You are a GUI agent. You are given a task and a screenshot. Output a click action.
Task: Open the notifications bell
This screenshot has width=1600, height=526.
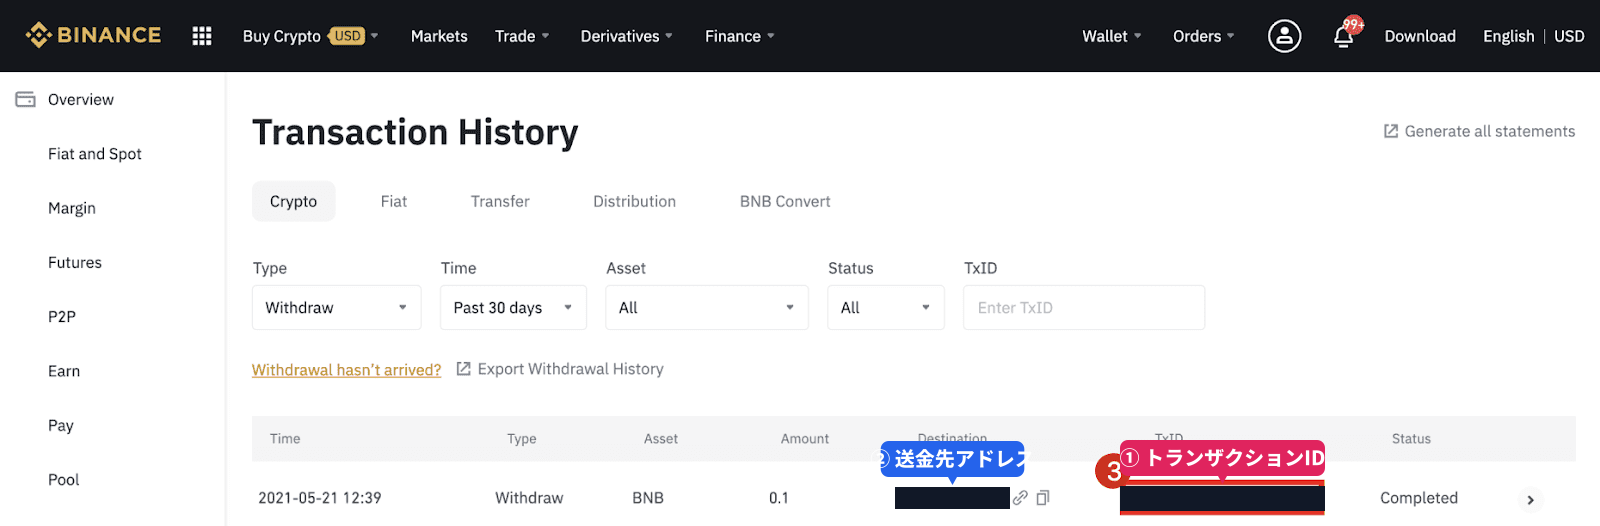tap(1344, 36)
